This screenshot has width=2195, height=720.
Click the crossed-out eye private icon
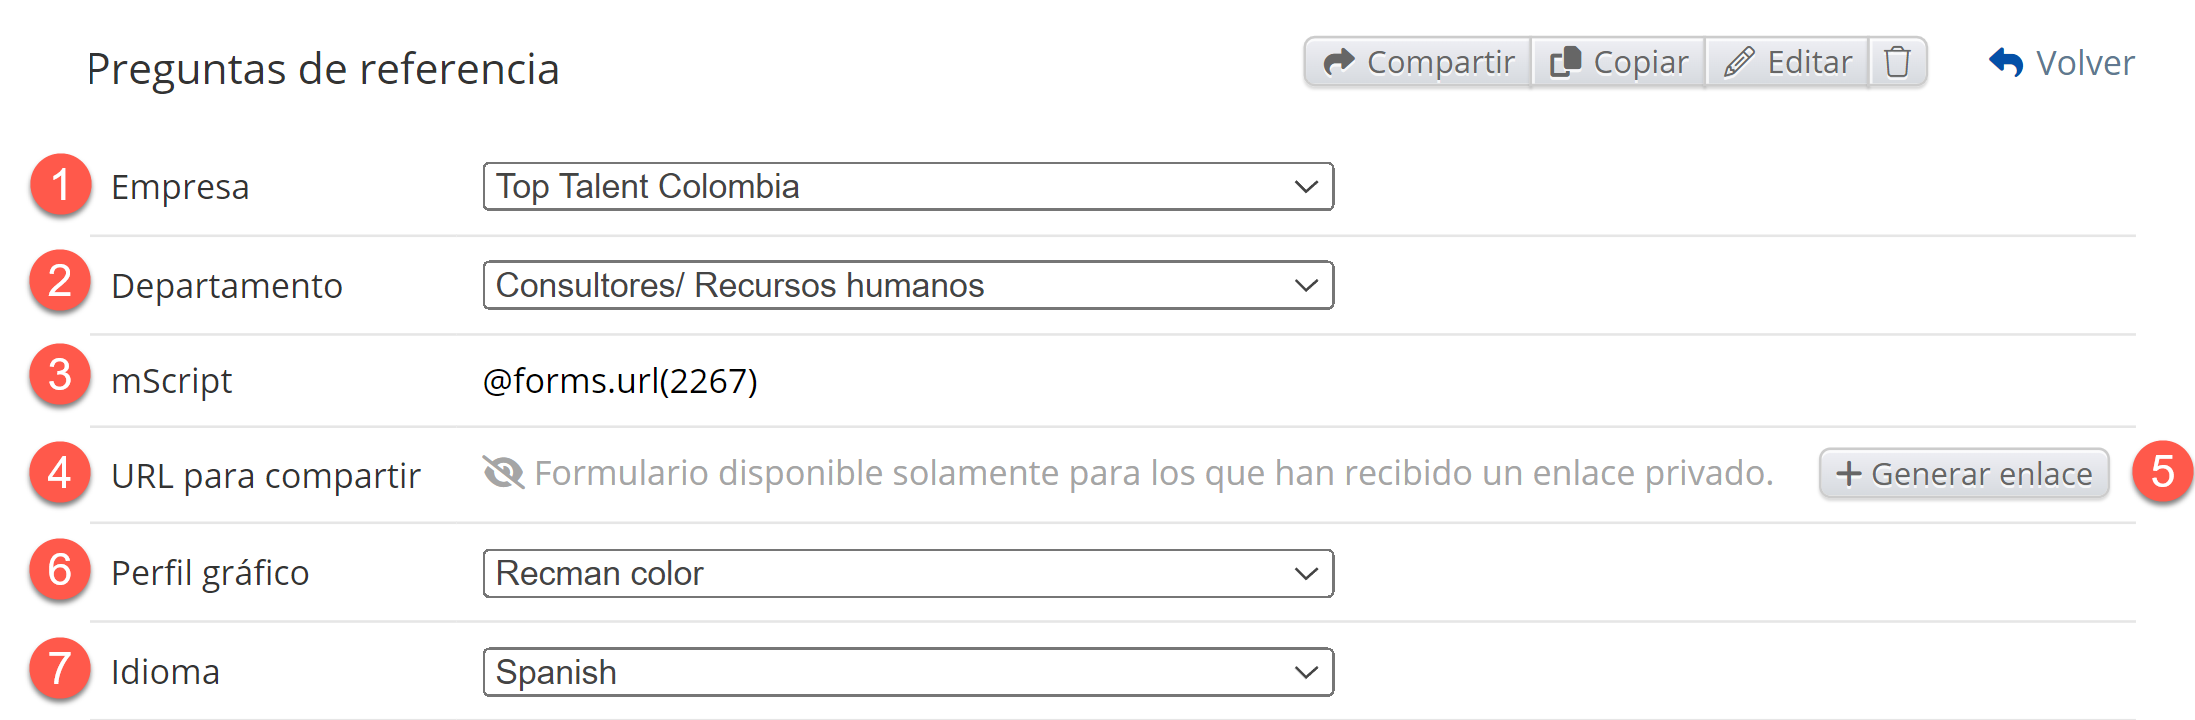coord(503,472)
